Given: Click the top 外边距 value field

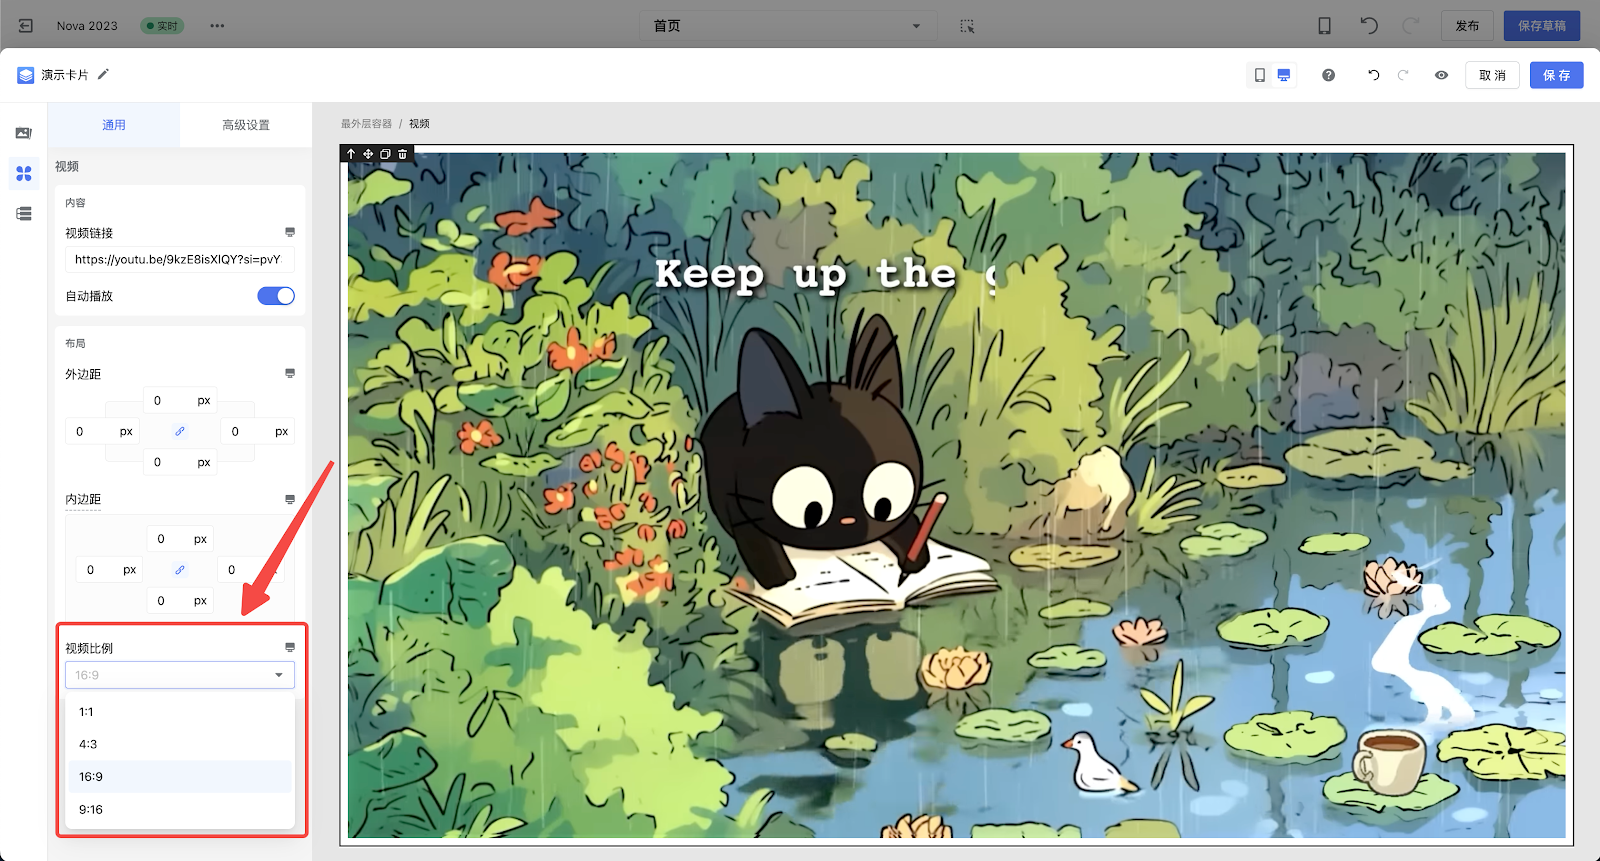Looking at the screenshot, I should (180, 401).
